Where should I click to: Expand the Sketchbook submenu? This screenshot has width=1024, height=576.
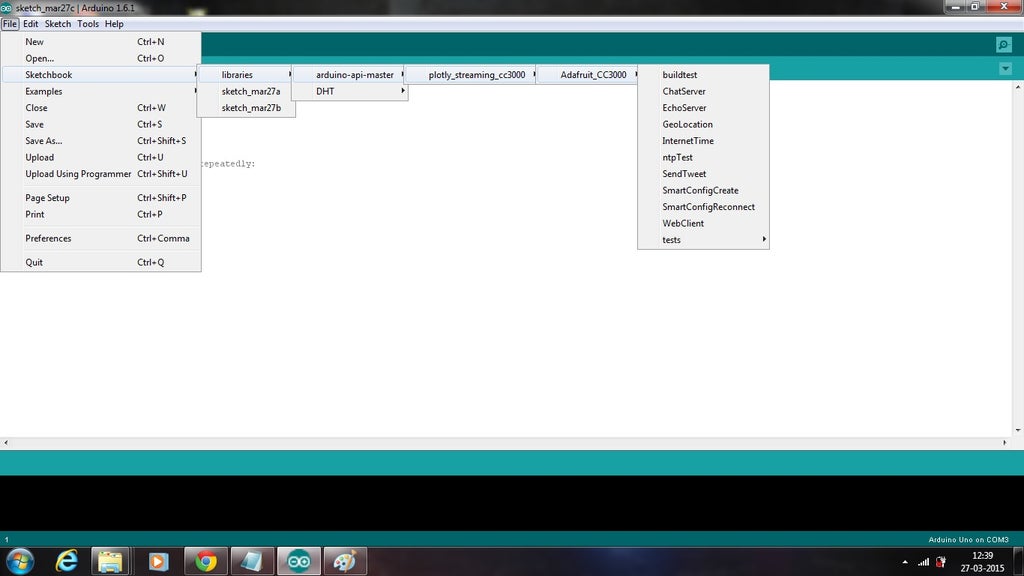click(x=101, y=74)
